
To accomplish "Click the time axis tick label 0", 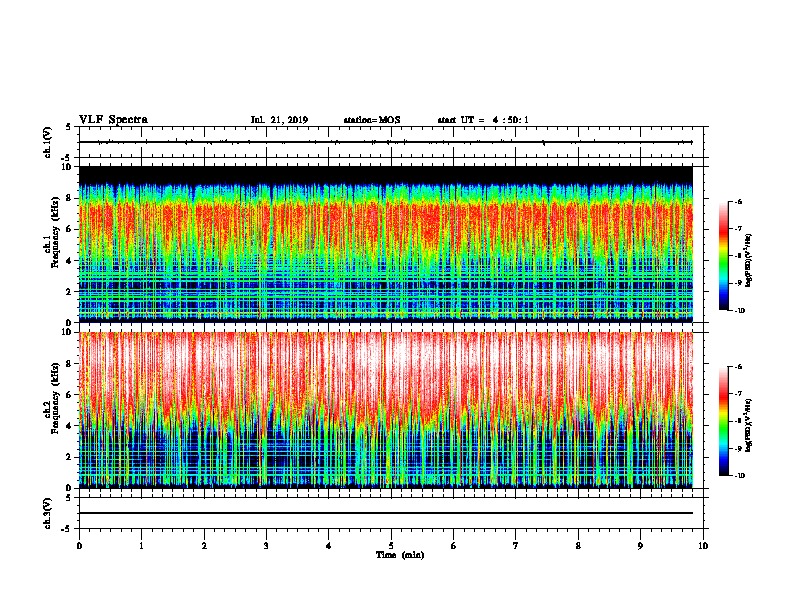I will click(x=79, y=546).
